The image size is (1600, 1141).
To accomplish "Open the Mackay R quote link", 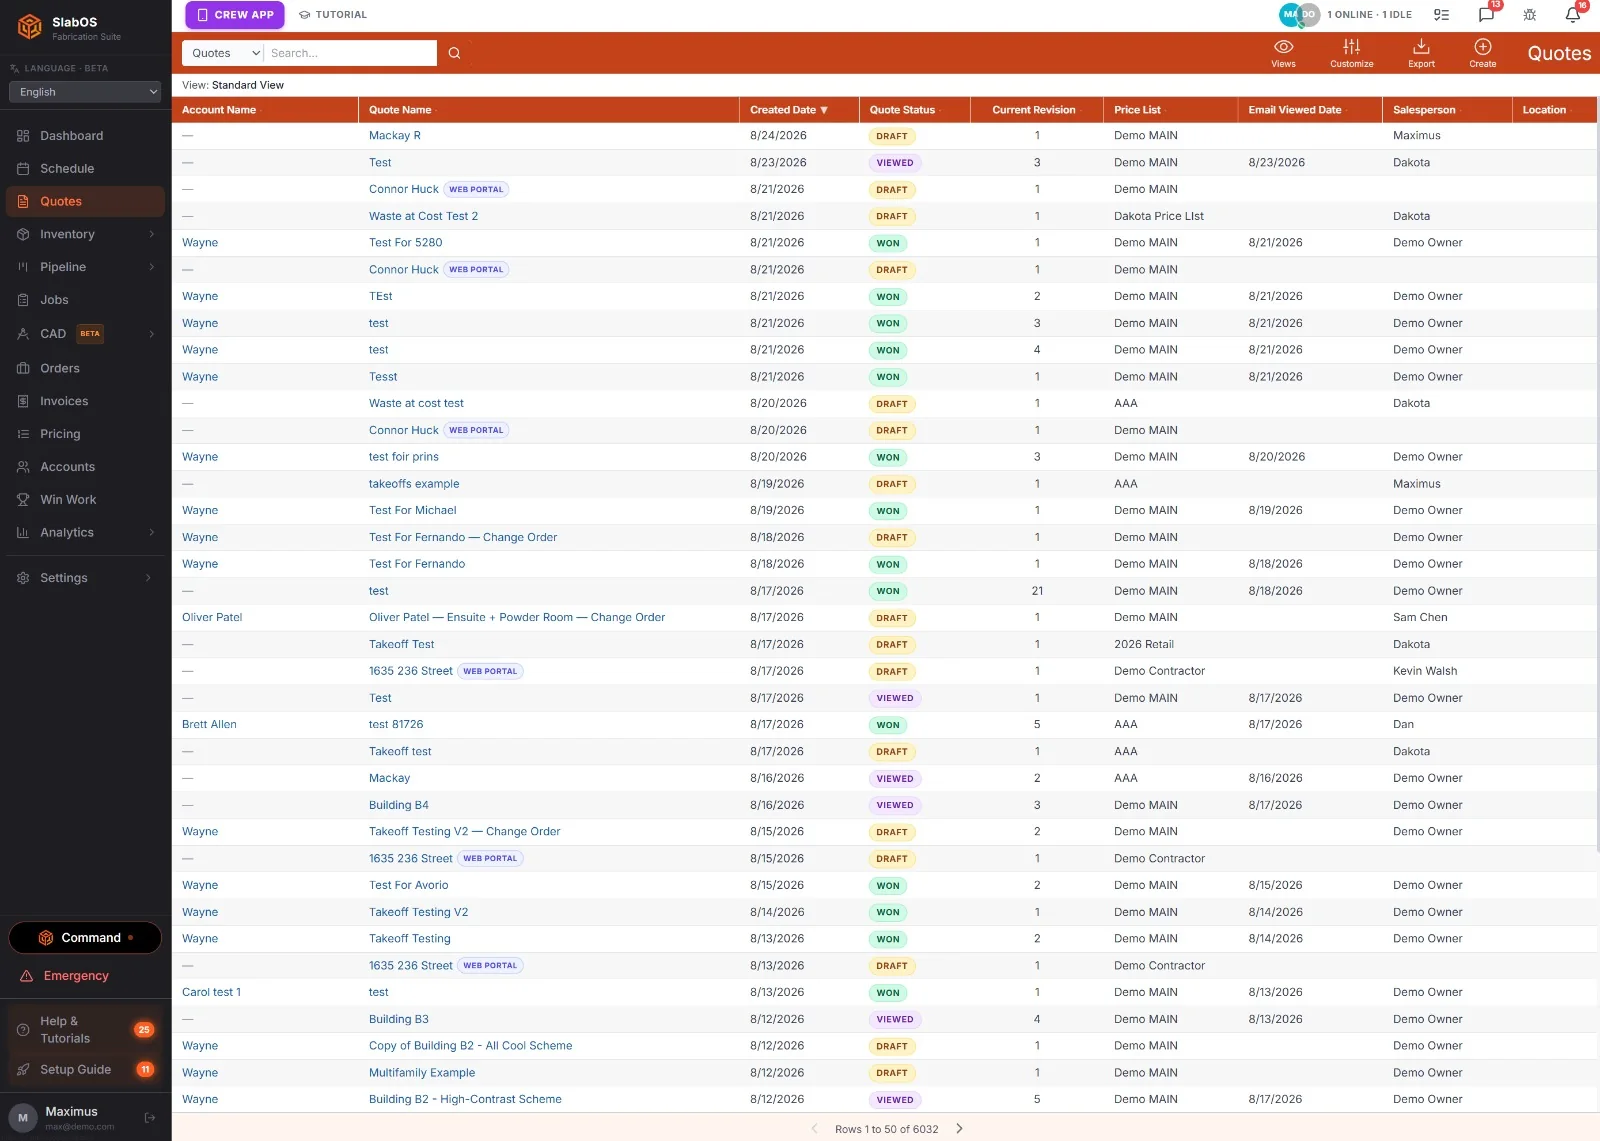I will 394,136.
